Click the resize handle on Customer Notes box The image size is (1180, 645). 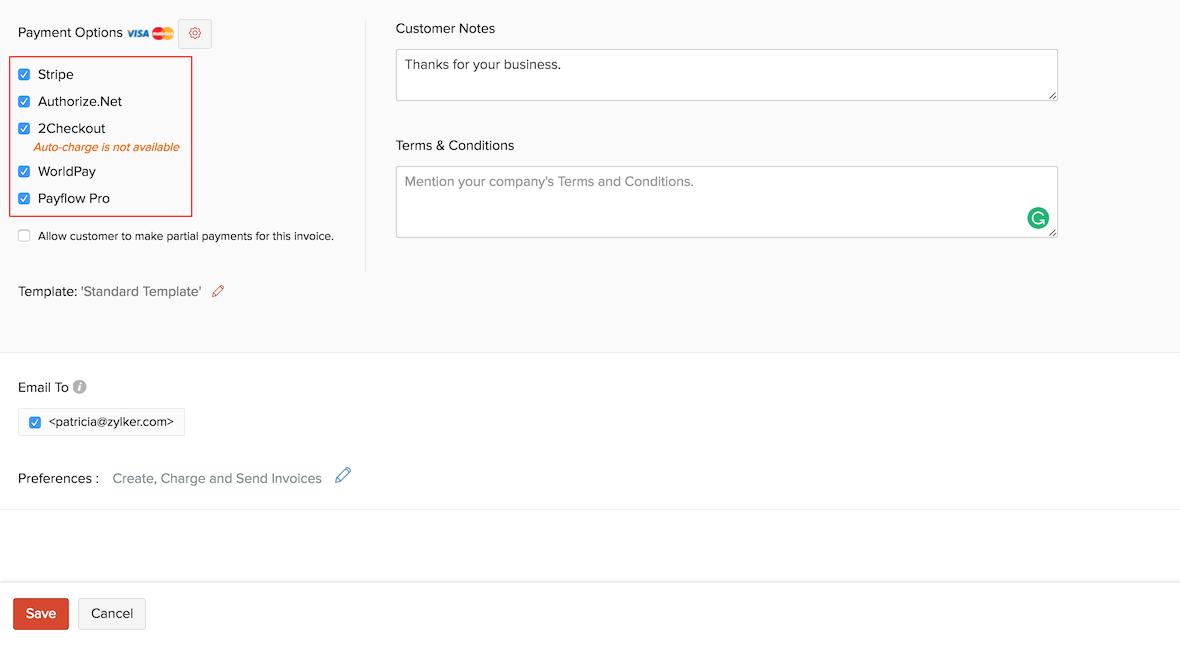pos(1052,96)
